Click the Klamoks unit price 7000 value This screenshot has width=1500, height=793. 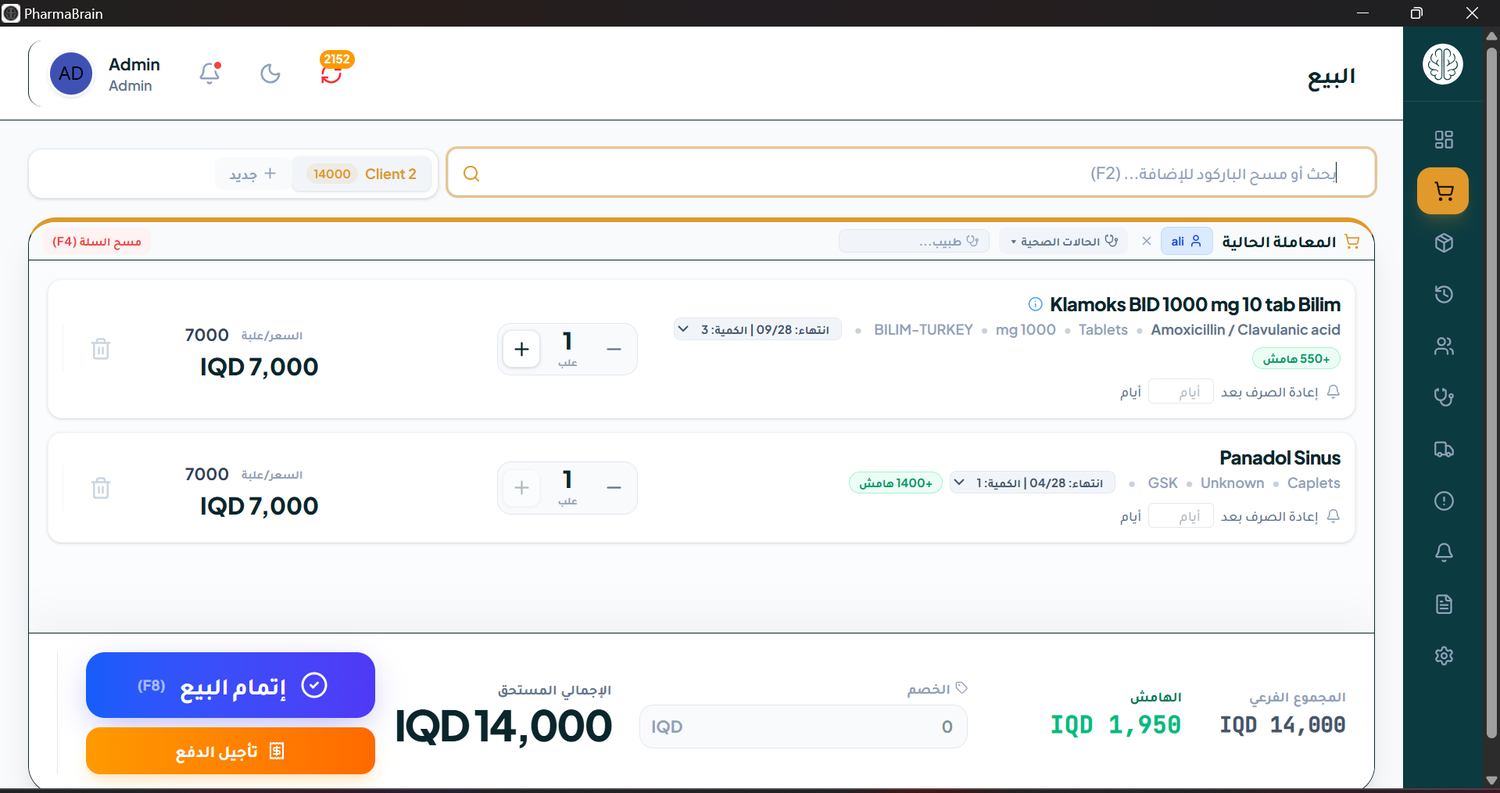coord(207,335)
